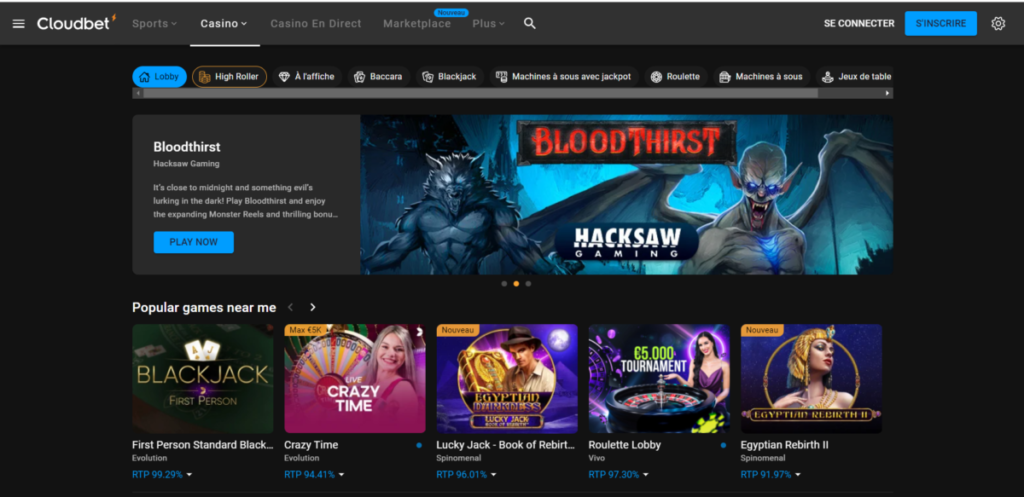Open the Marketplace menu item
This screenshot has height=497, width=1024.
point(417,24)
